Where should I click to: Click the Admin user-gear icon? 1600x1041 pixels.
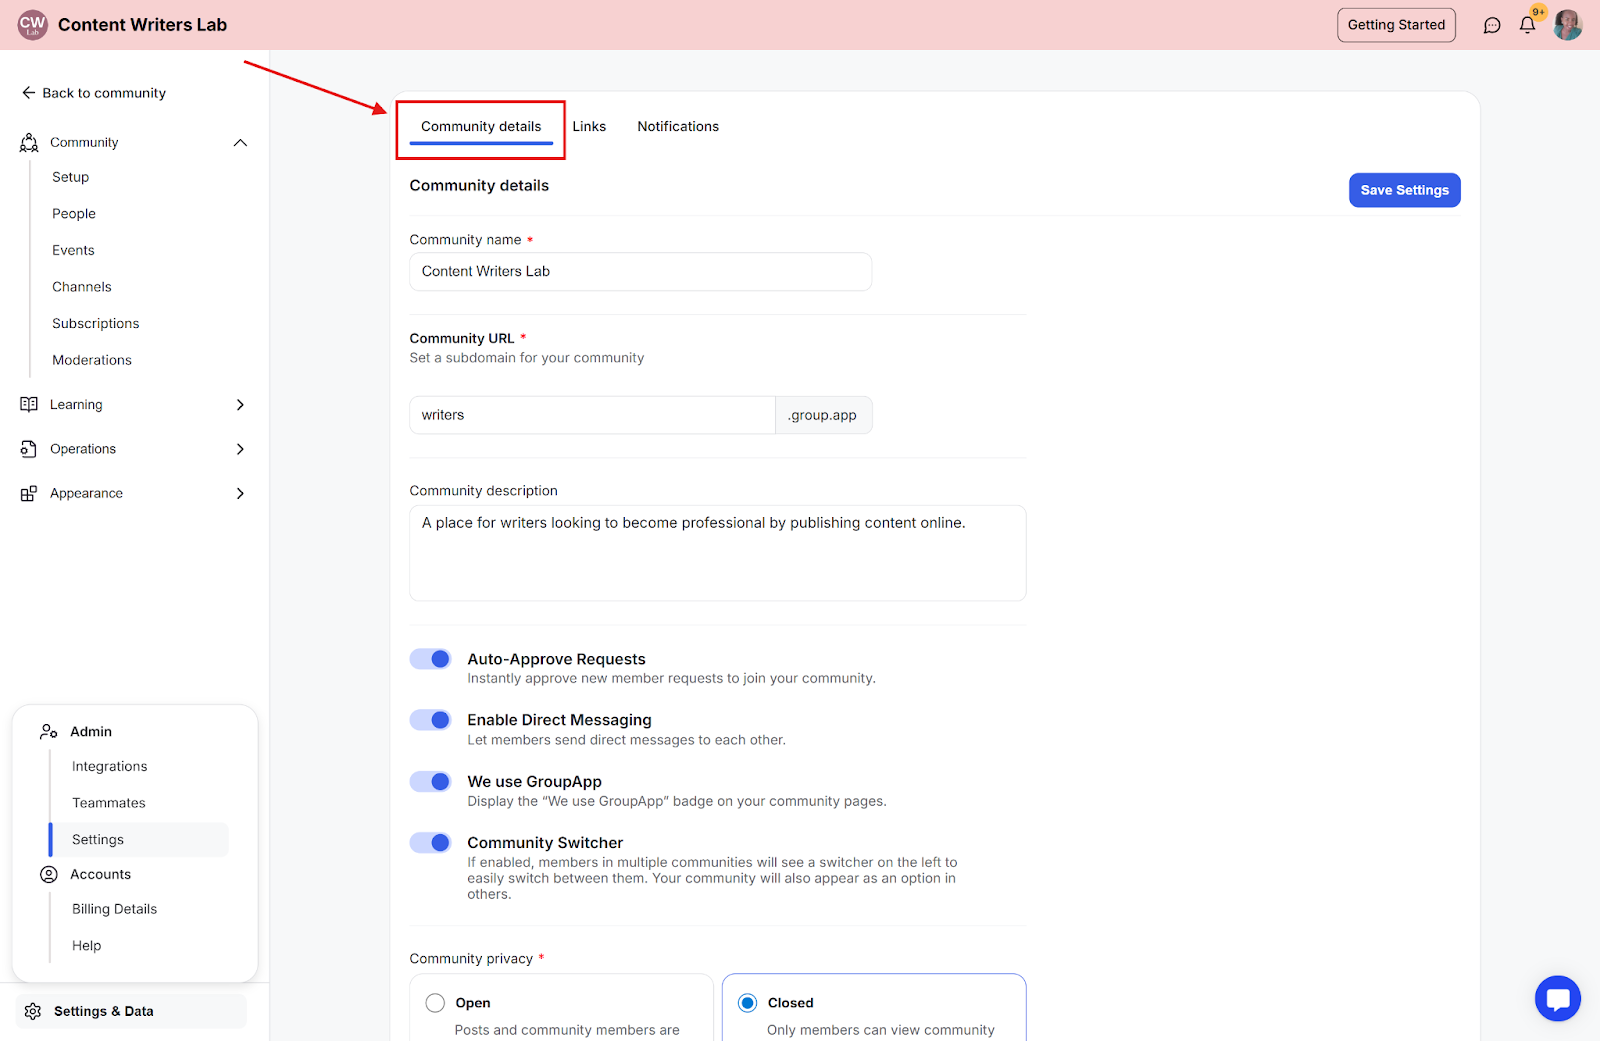pyautogui.click(x=48, y=732)
